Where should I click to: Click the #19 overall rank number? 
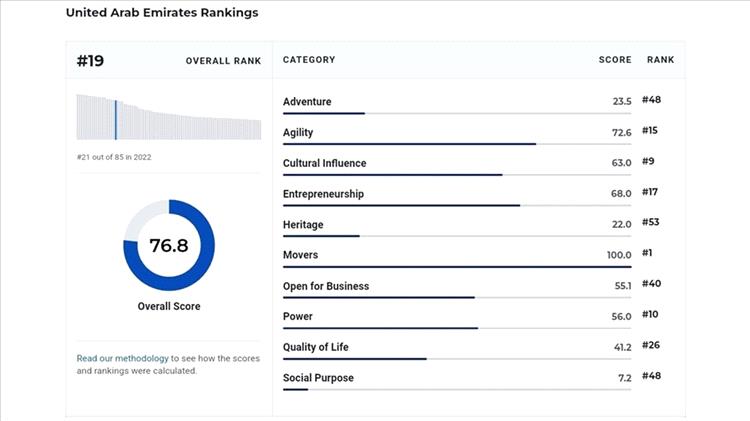[x=91, y=61]
